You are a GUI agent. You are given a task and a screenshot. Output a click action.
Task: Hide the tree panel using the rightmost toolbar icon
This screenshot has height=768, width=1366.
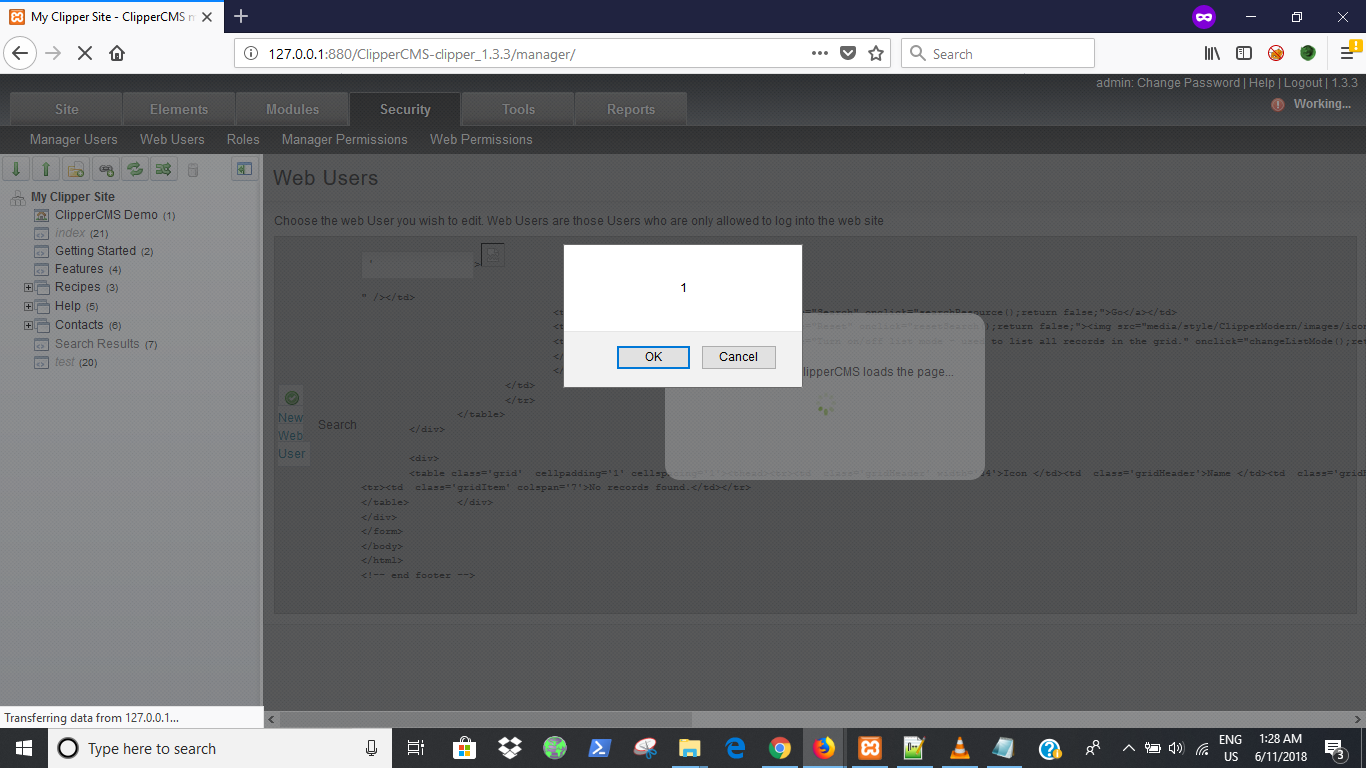click(243, 169)
